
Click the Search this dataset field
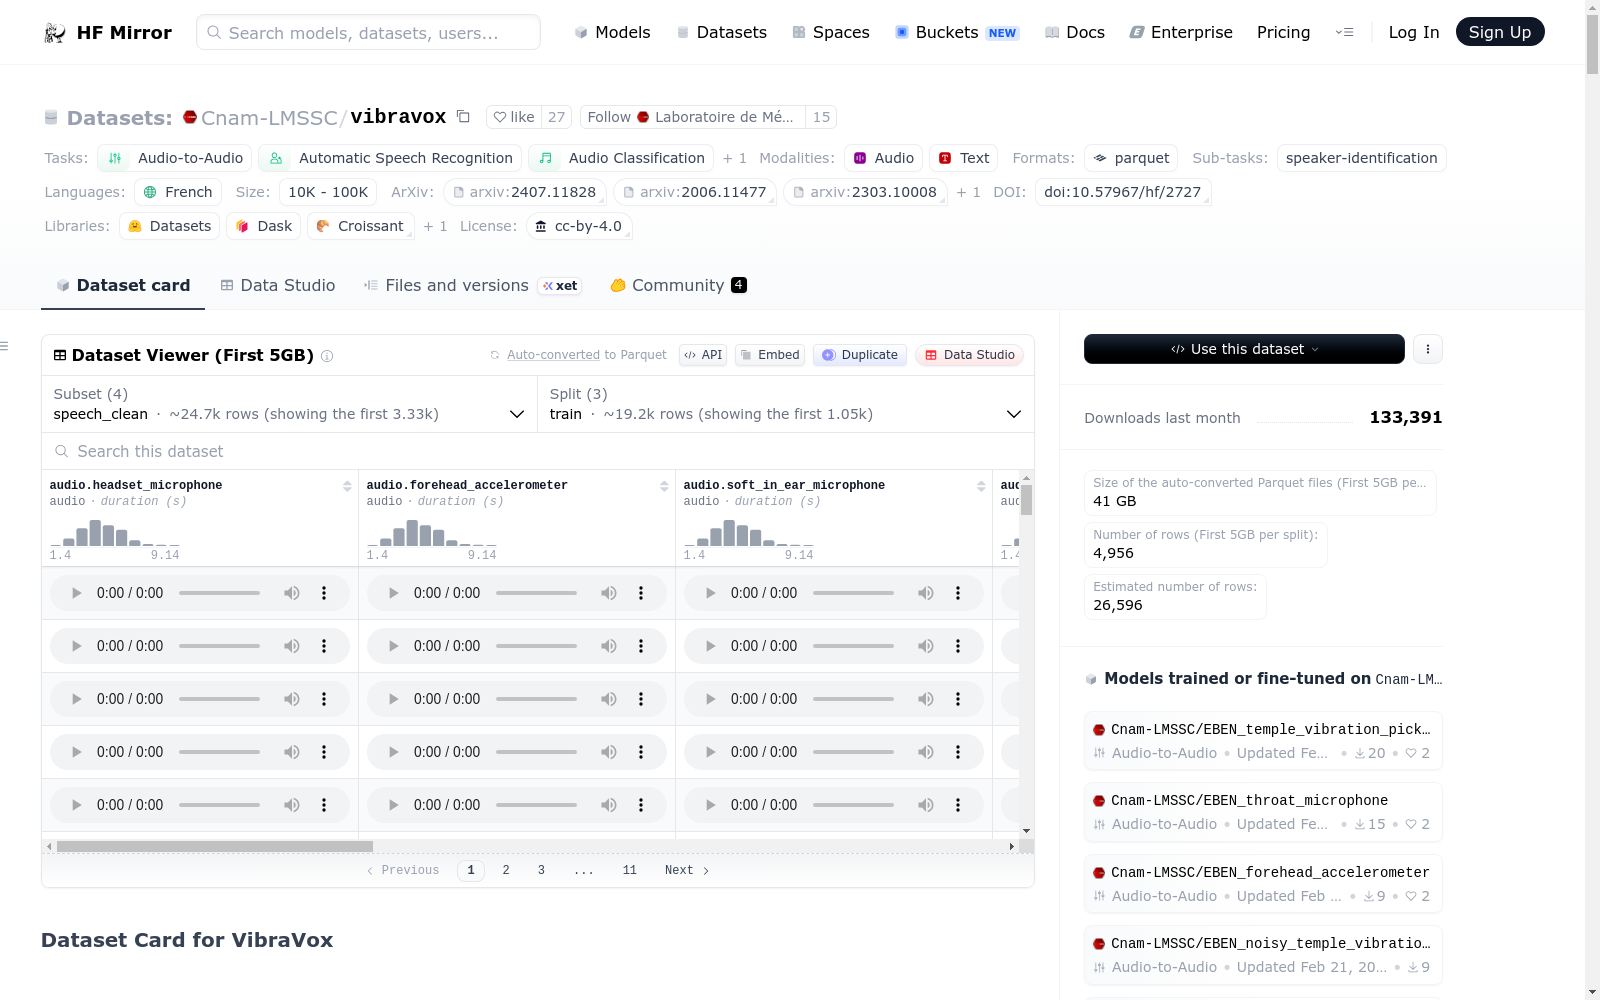point(538,451)
